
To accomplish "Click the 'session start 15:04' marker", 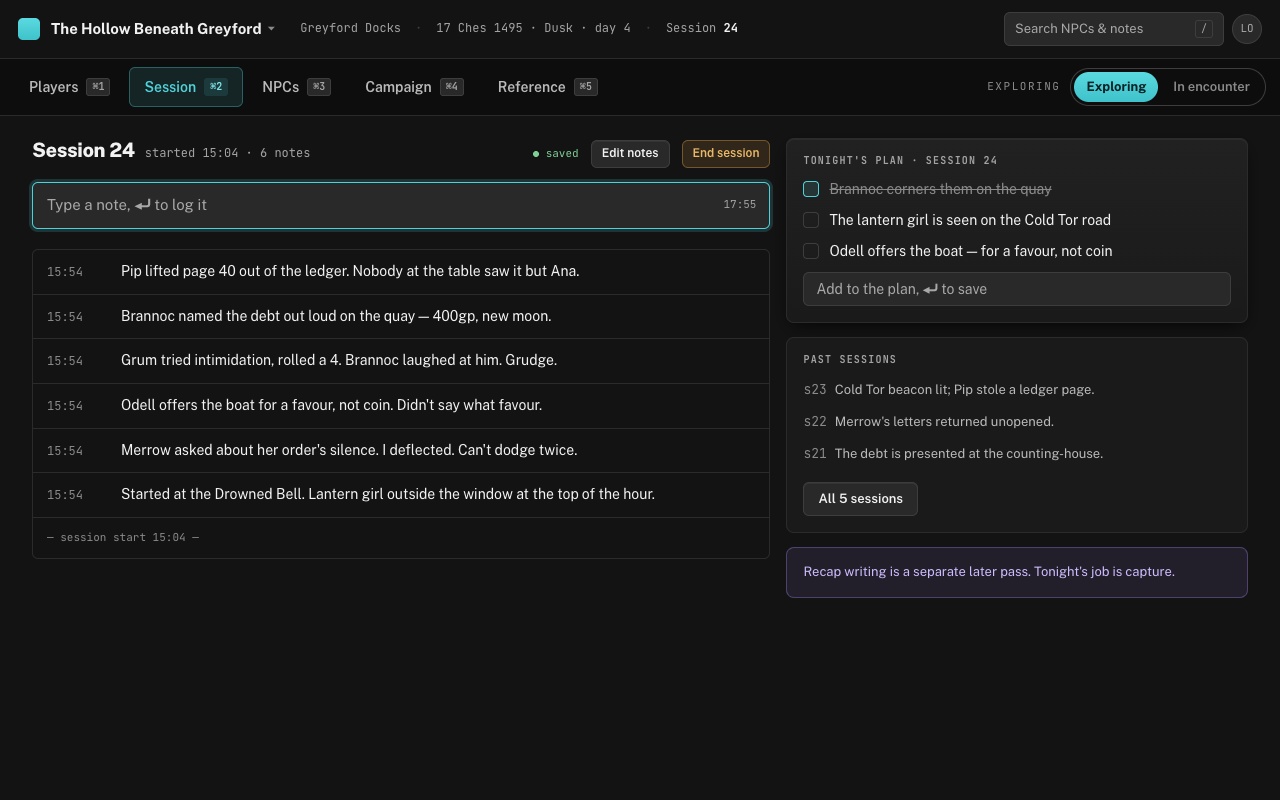I will (123, 538).
